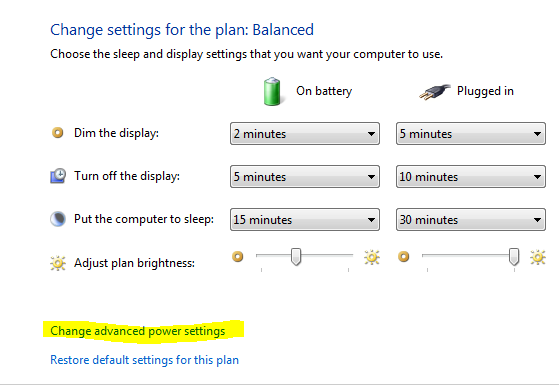This screenshot has height=386, width=559.
Task: Expand the Turn off display battery dropdown
Action: pos(305,176)
